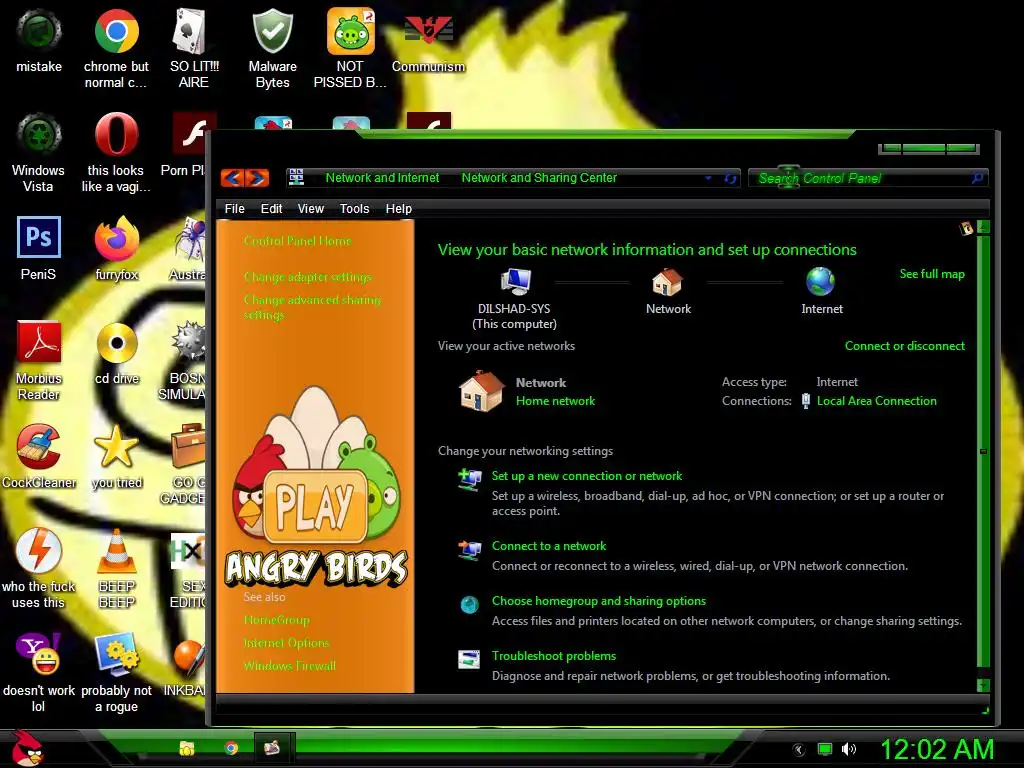The width and height of the screenshot is (1024, 768).
Task: Open 'Internet Options' in See also
Action: click(286, 643)
